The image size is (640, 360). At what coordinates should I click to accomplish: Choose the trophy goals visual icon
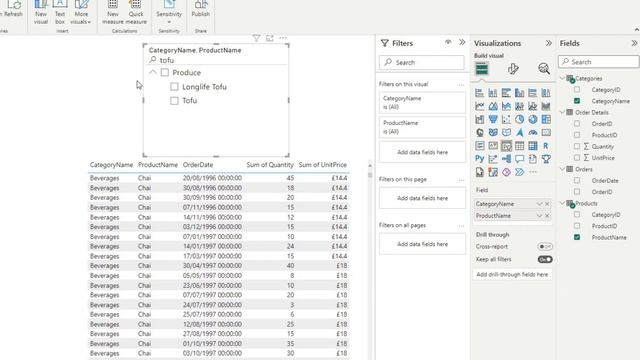(546, 159)
